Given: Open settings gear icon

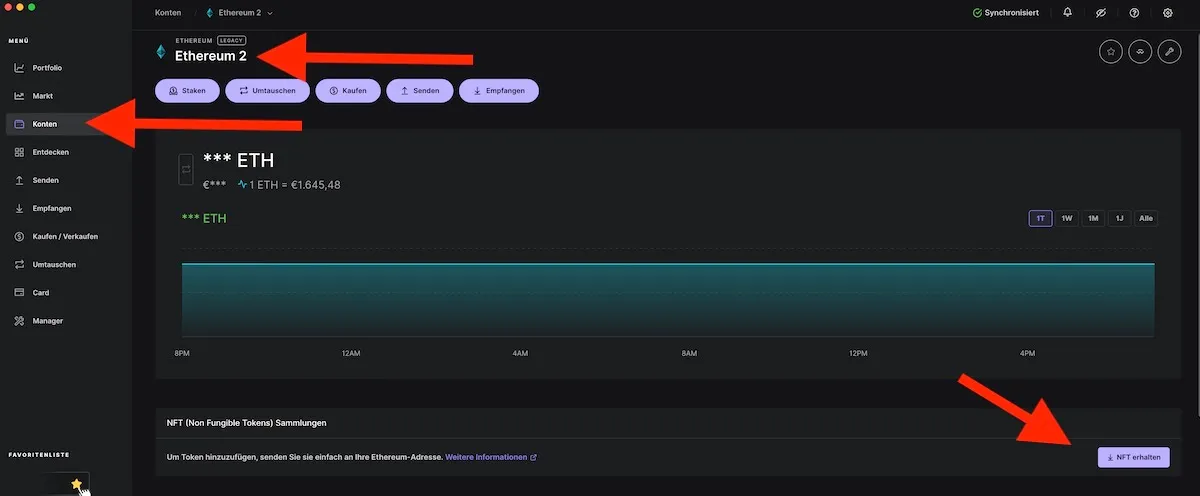Looking at the screenshot, I should tap(1168, 13).
